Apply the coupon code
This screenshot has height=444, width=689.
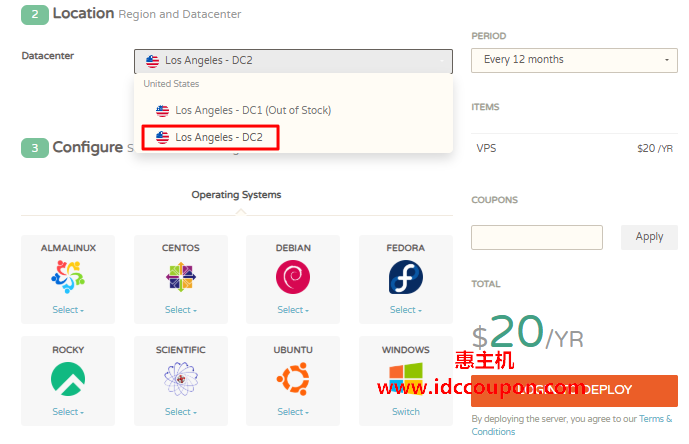pos(649,237)
